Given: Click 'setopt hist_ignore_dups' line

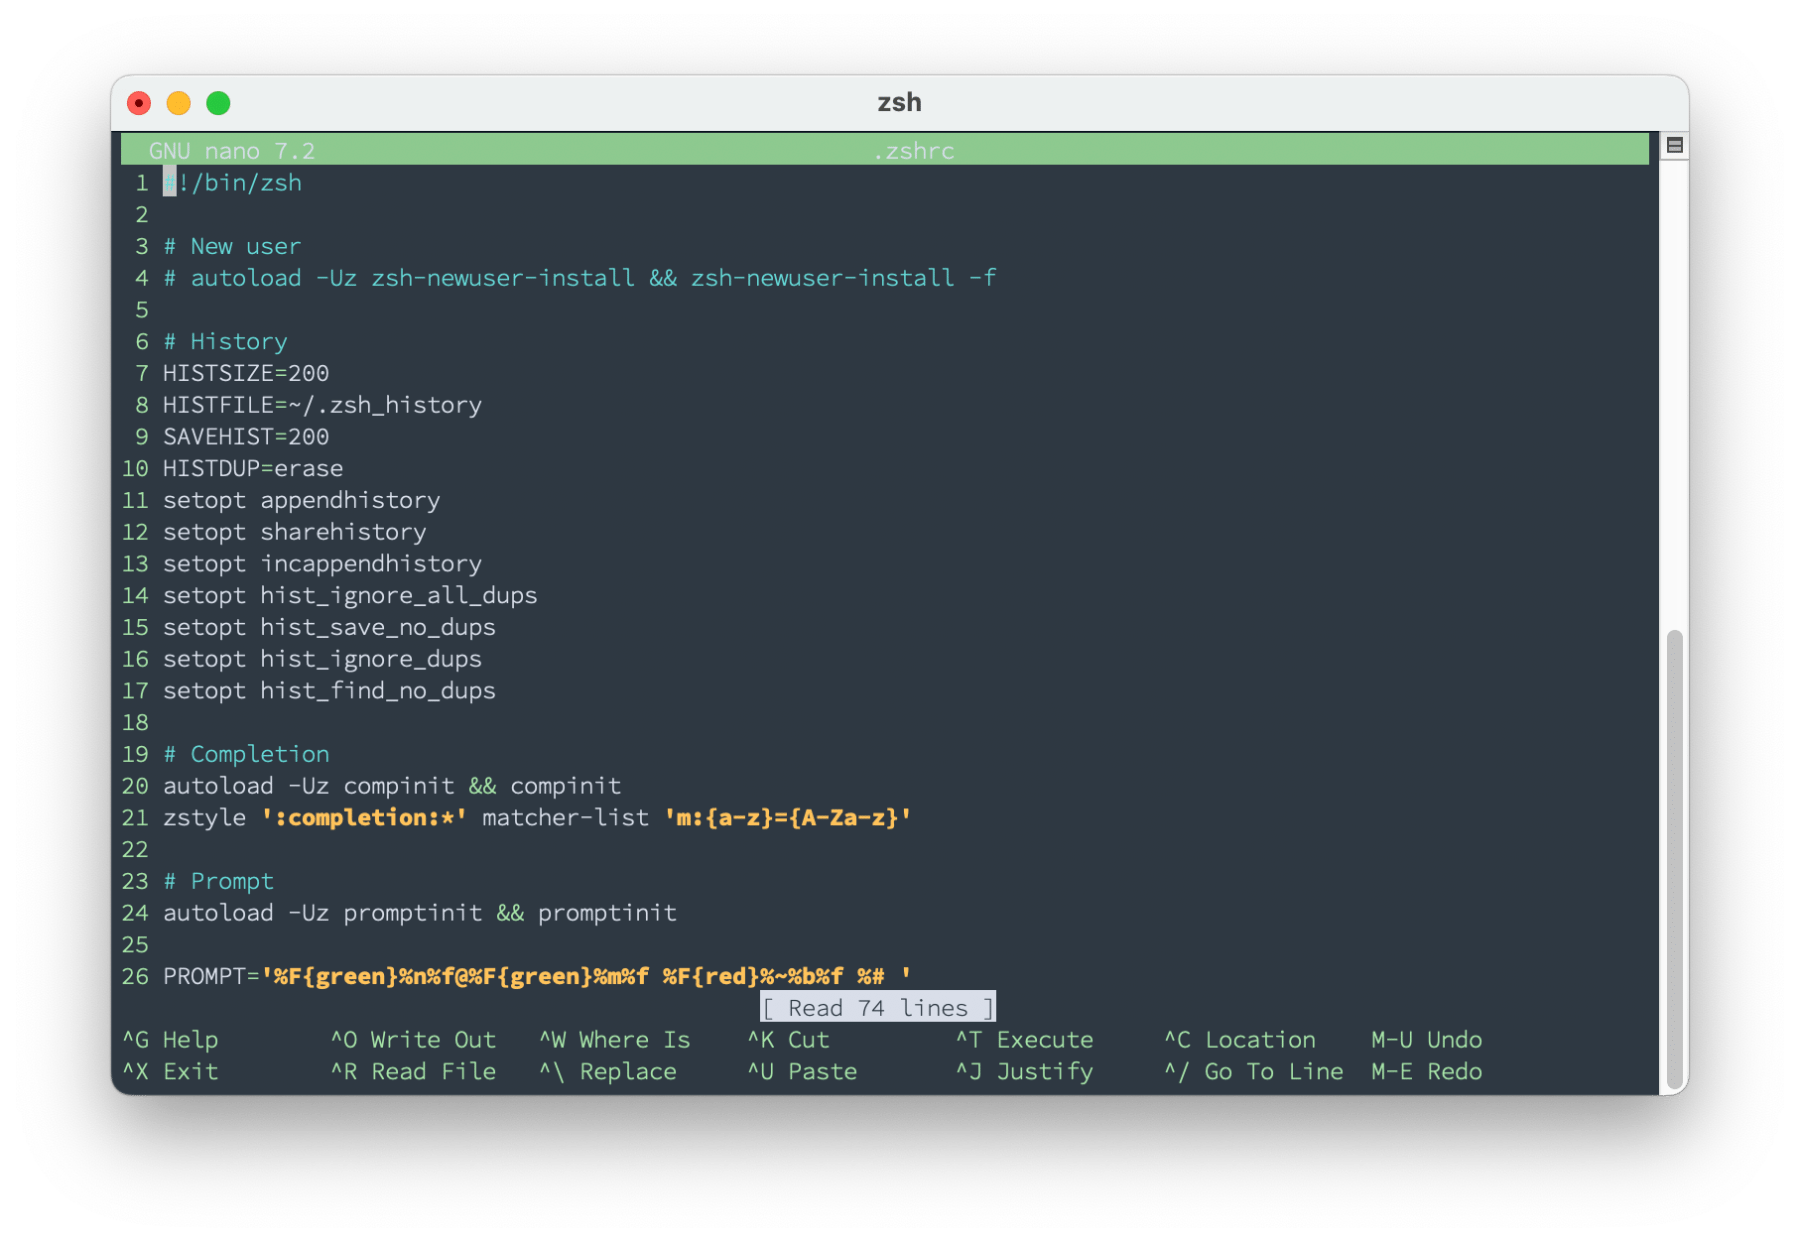Looking at the screenshot, I should [x=322, y=659].
